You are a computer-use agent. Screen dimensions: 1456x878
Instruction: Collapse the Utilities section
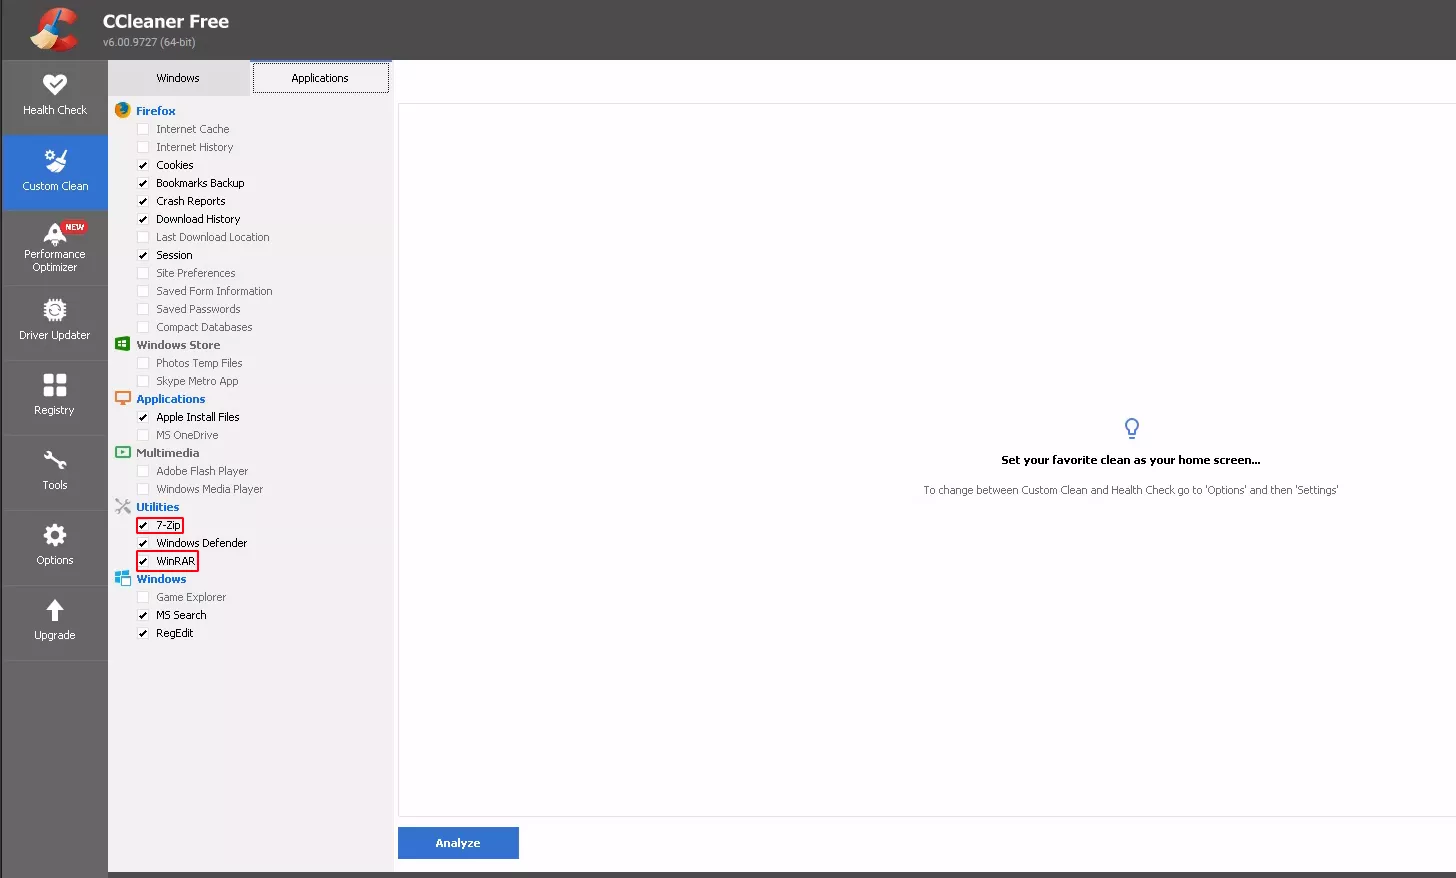click(x=123, y=507)
